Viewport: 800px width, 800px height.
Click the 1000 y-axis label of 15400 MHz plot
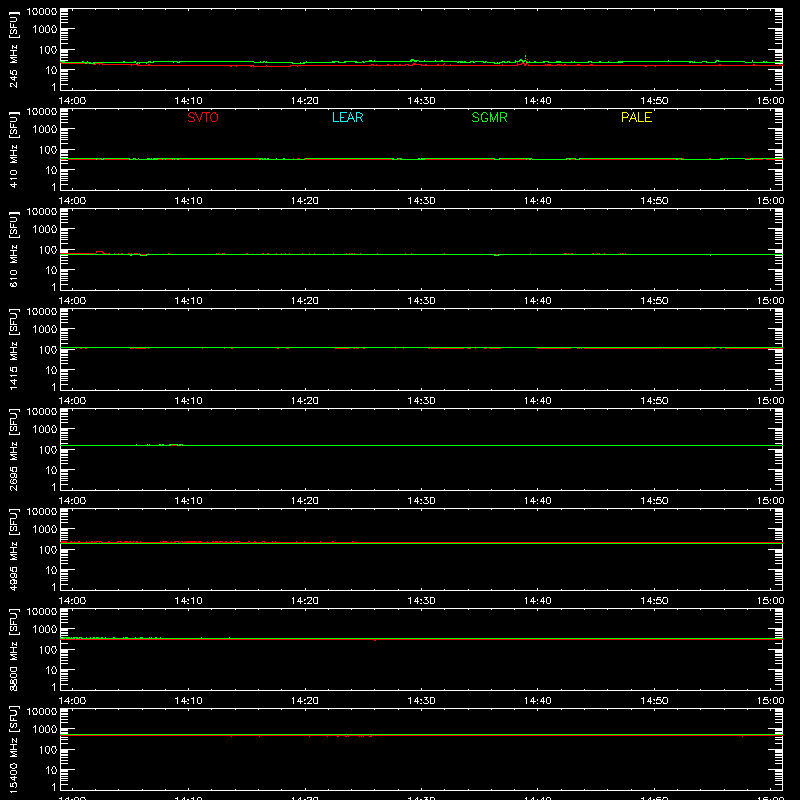click(x=45, y=730)
